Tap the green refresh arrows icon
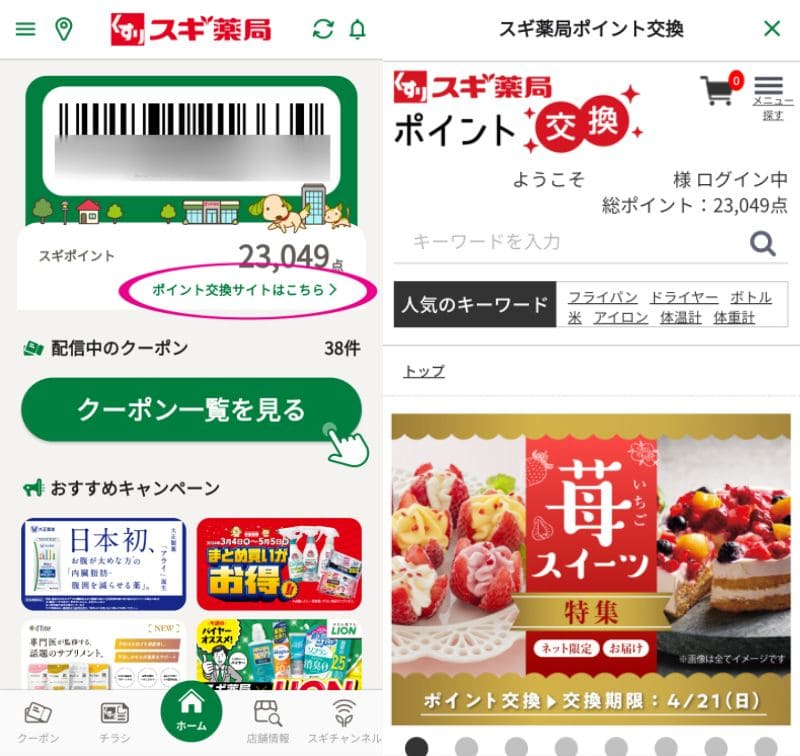This screenshot has height=756, width=800. [x=323, y=29]
